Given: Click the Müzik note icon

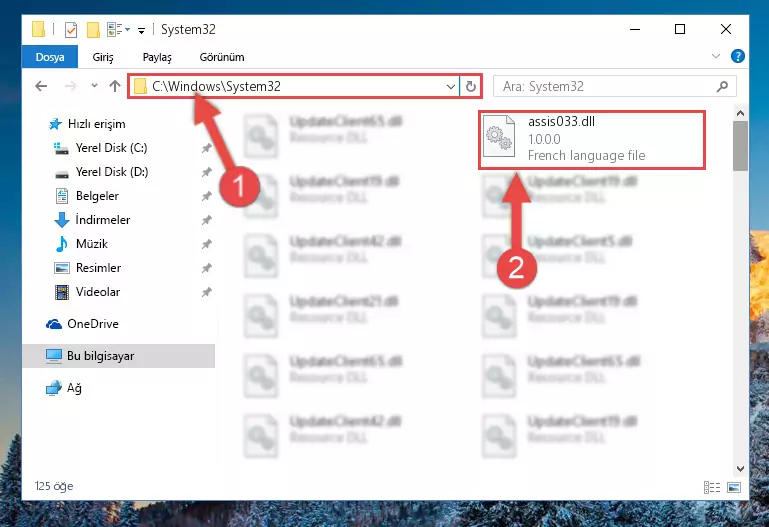Looking at the screenshot, I should tap(62, 244).
